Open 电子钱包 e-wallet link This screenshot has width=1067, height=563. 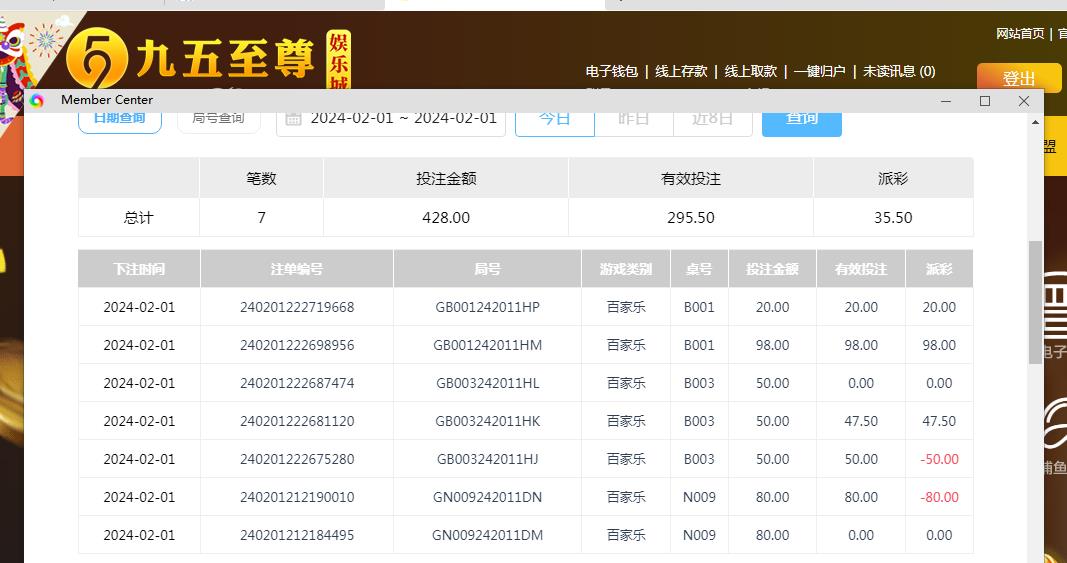(x=611, y=71)
